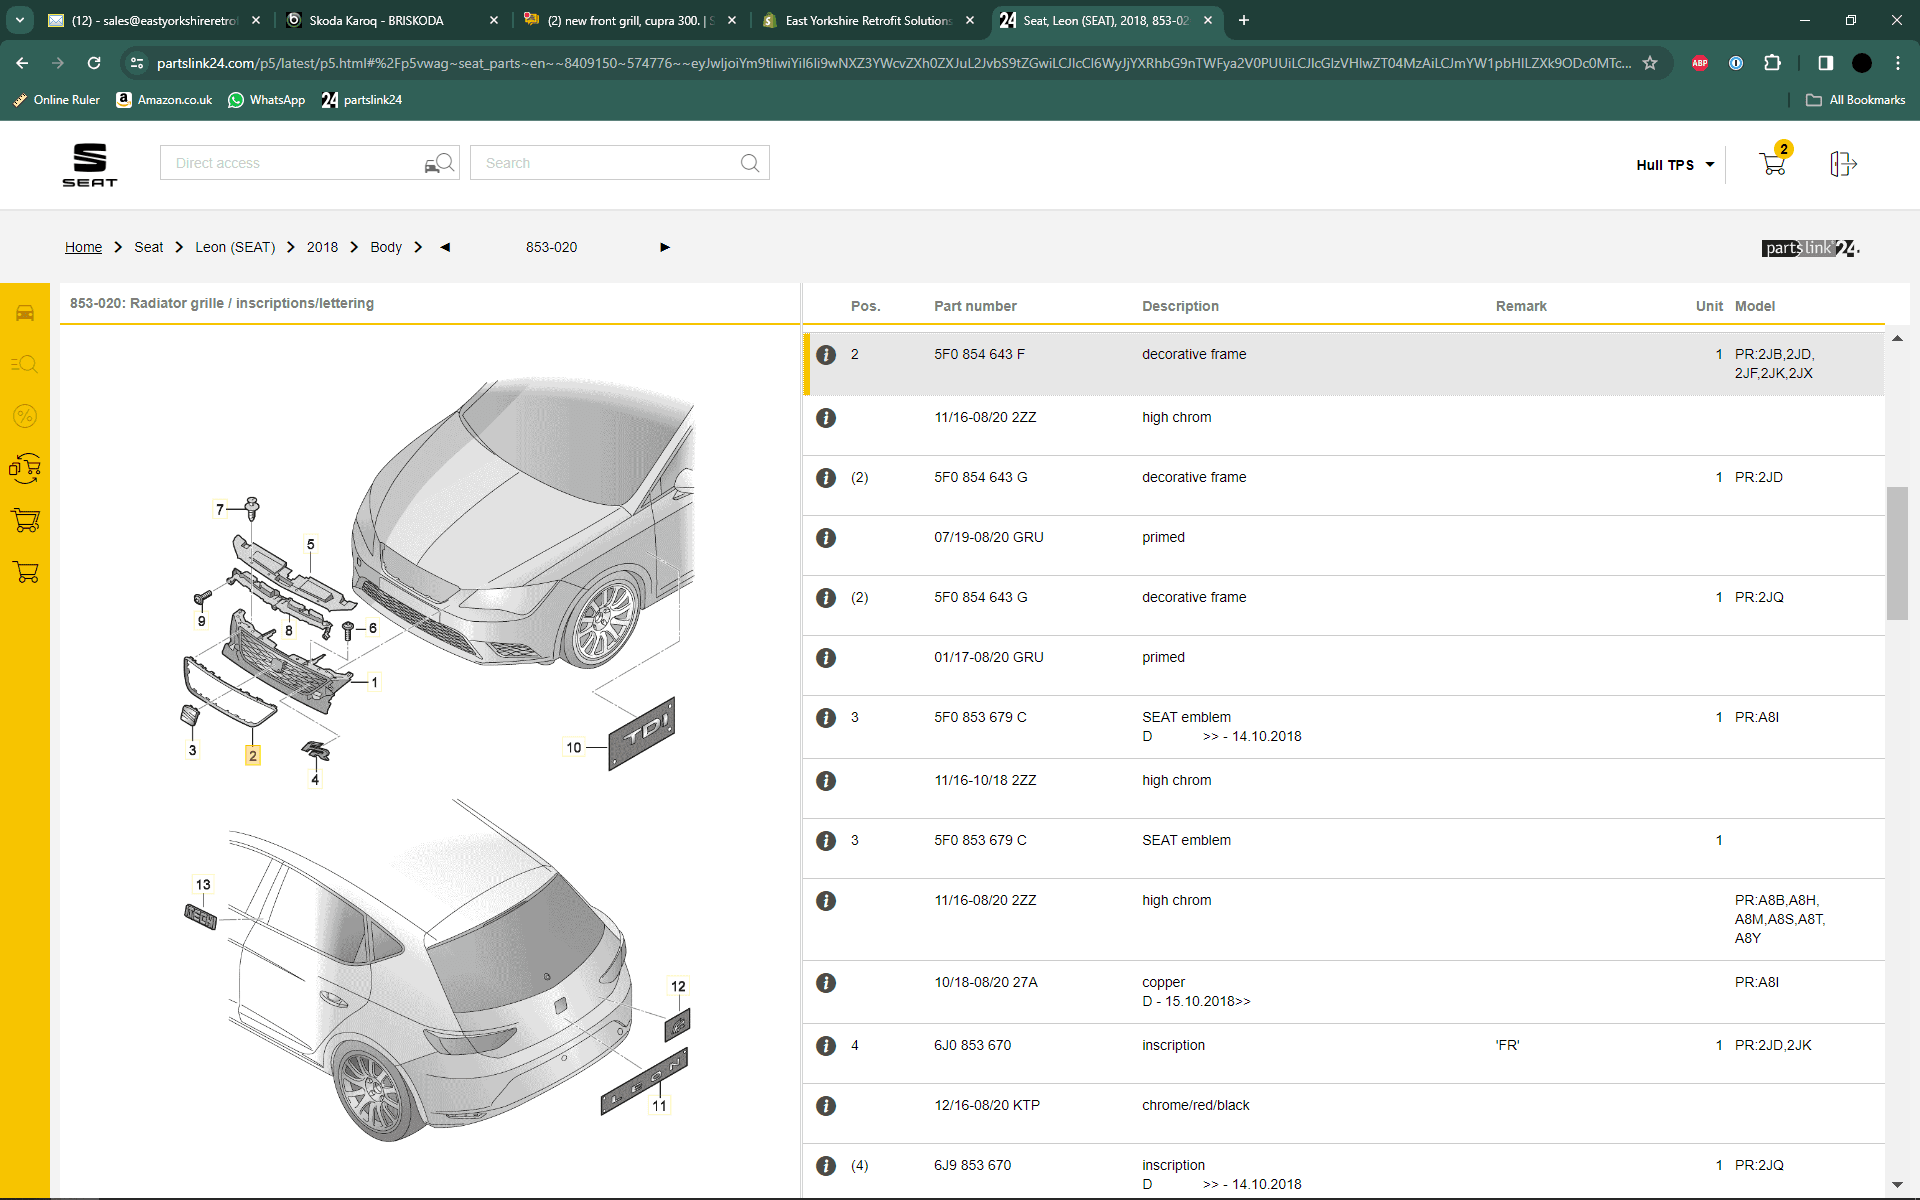Click the vehicle icon in yellow sidebar

click(25, 313)
